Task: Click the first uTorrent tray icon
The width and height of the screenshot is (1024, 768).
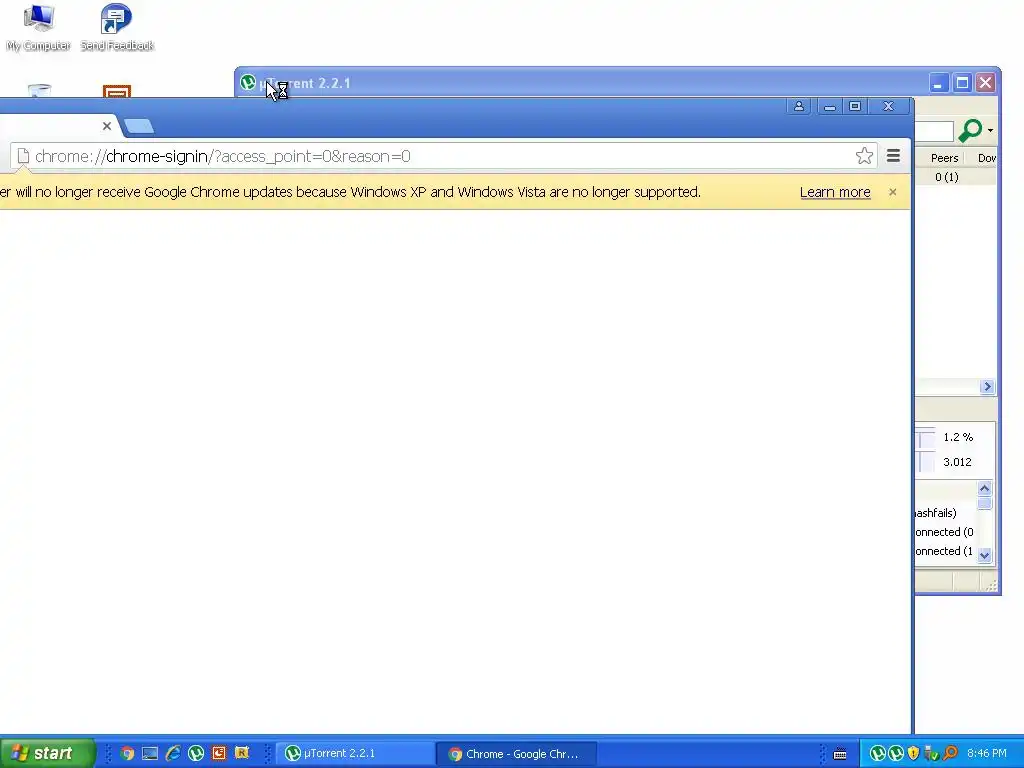Action: [x=878, y=754]
